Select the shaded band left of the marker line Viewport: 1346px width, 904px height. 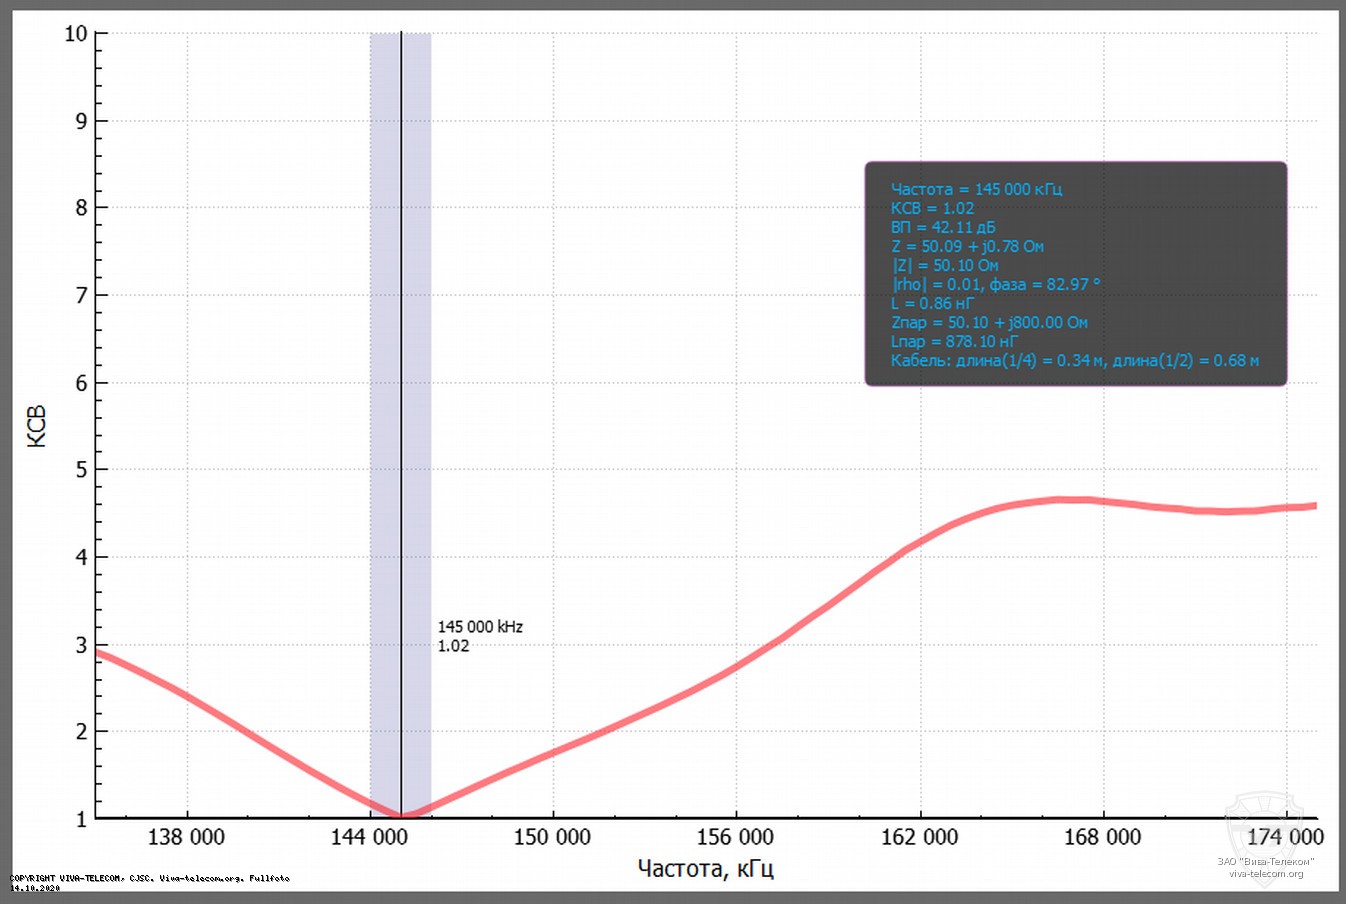(x=385, y=400)
